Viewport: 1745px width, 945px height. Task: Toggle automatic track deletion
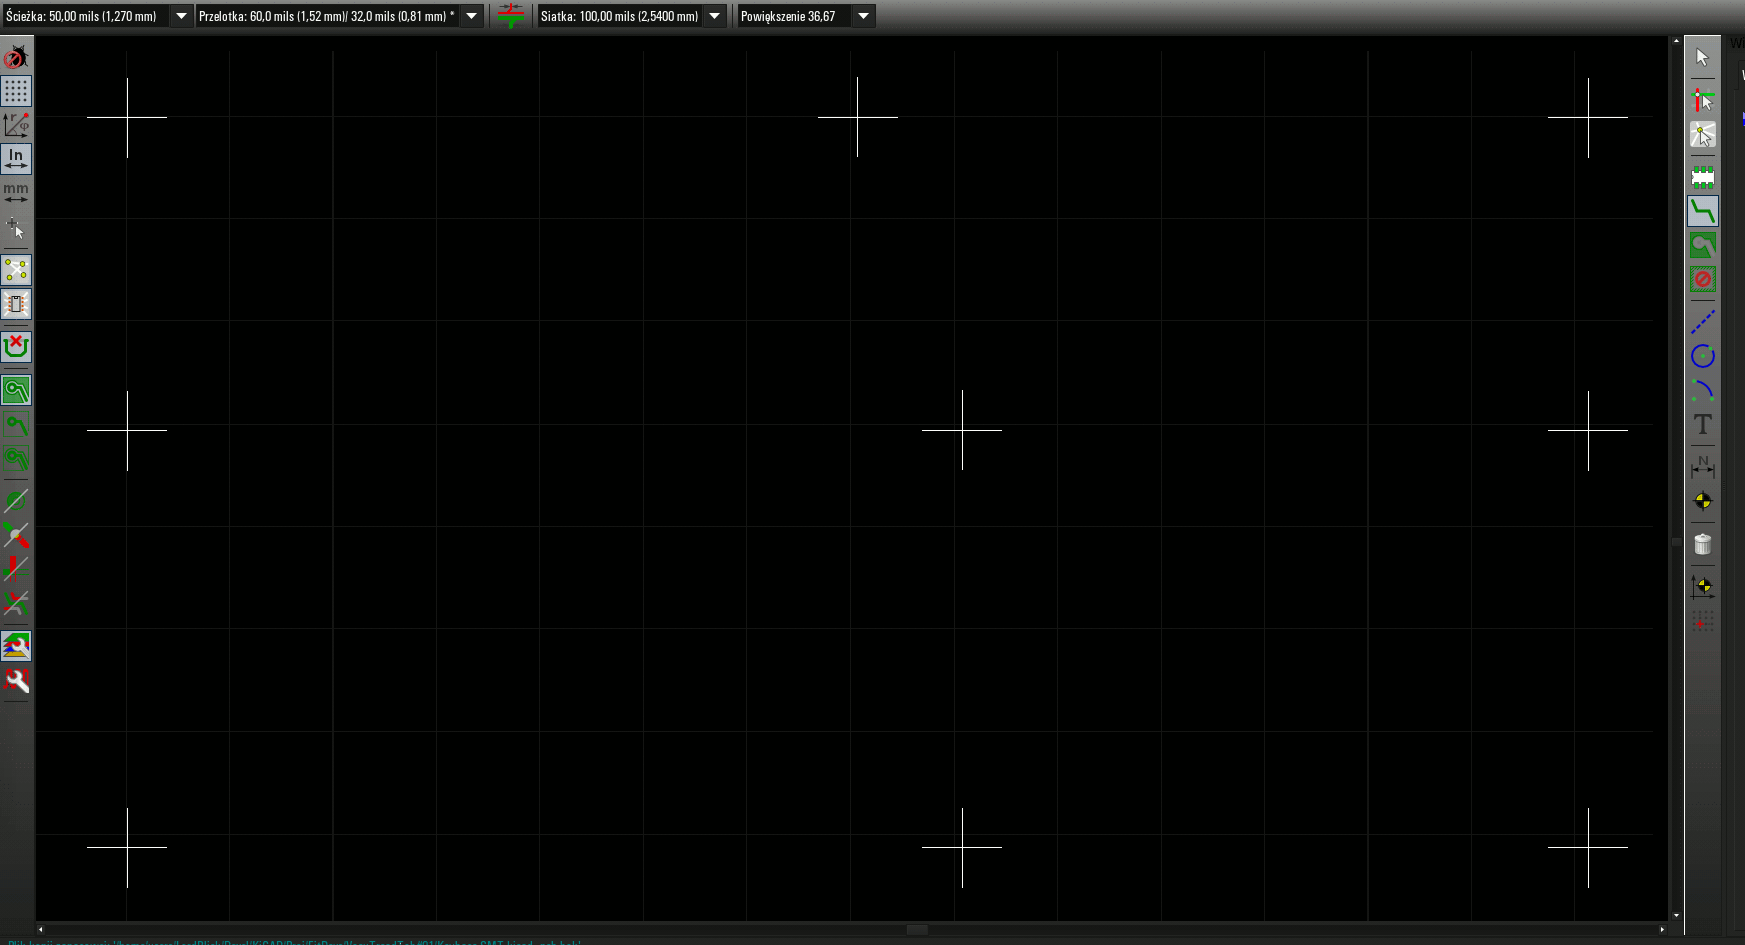pyautogui.click(x=16, y=347)
